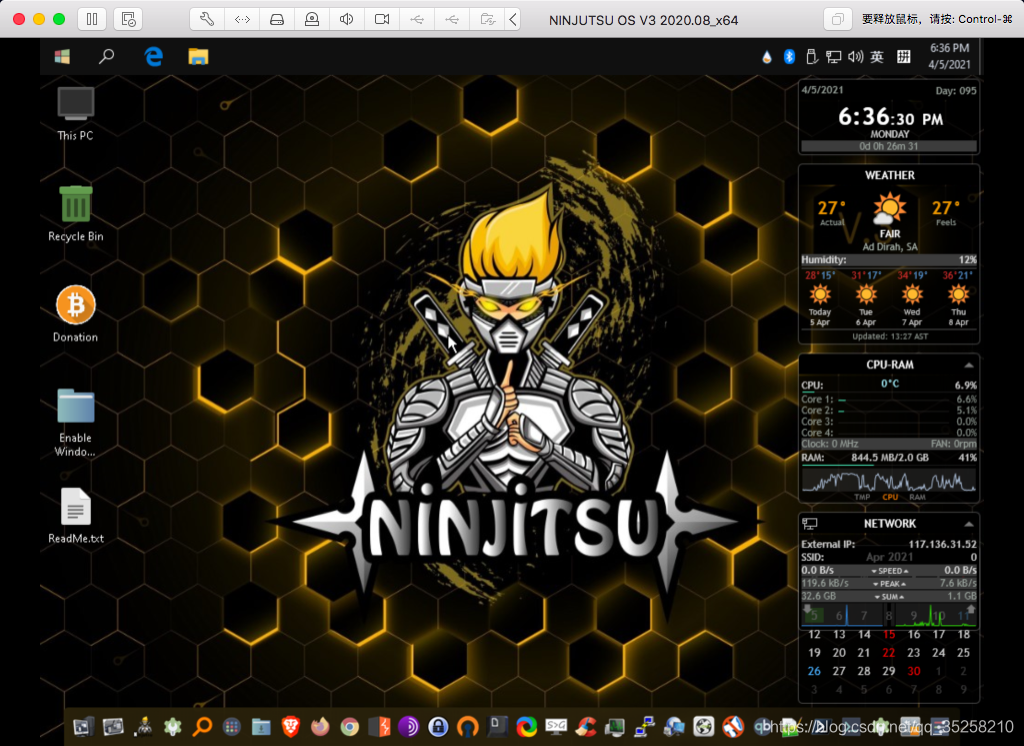Open the IME grid pad tray icon
Viewport: 1024px width, 746px height.
click(x=904, y=57)
